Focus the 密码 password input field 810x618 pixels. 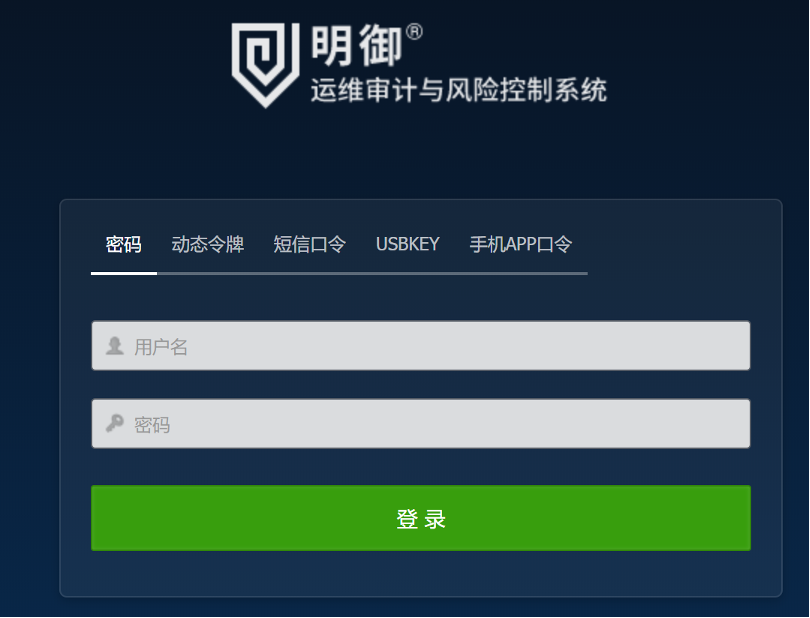coord(420,423)
